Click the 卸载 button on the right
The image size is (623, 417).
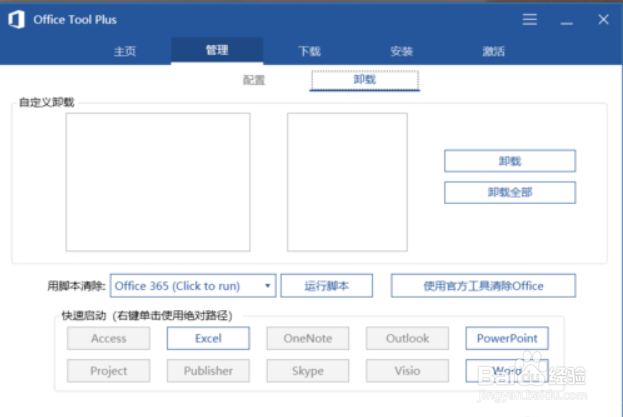point(510,161)
